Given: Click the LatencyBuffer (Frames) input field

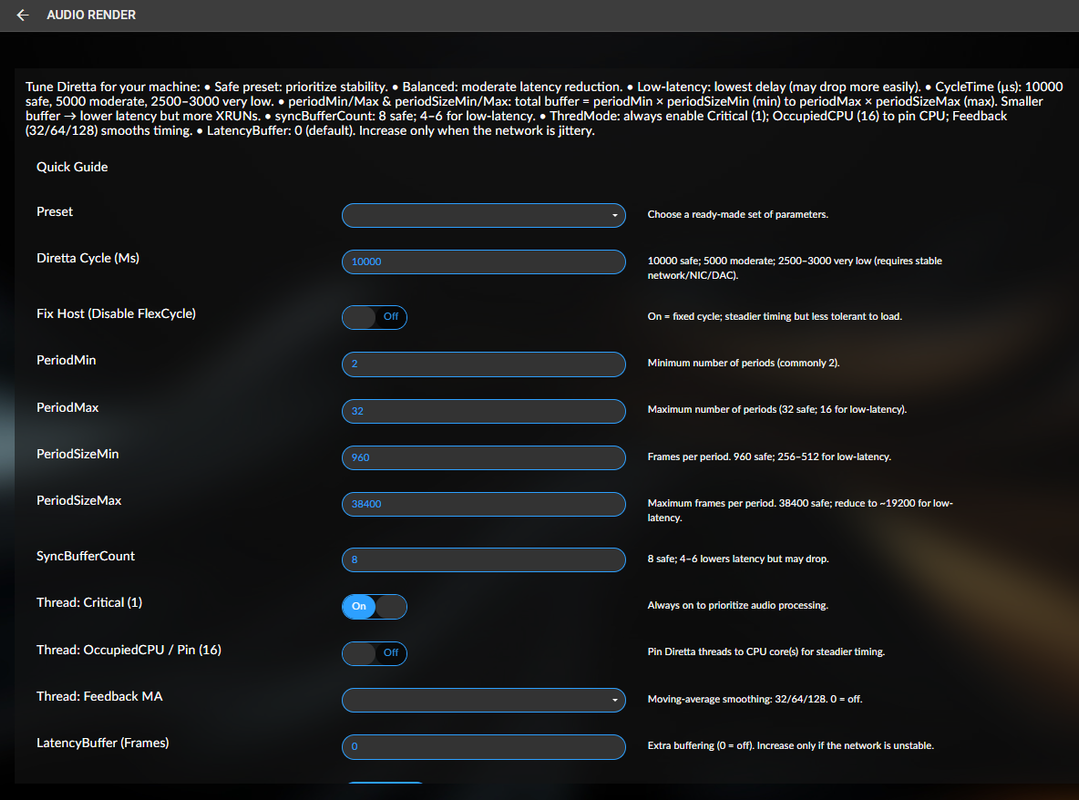Looking at the screenshot, I should [x=483, y=746].
